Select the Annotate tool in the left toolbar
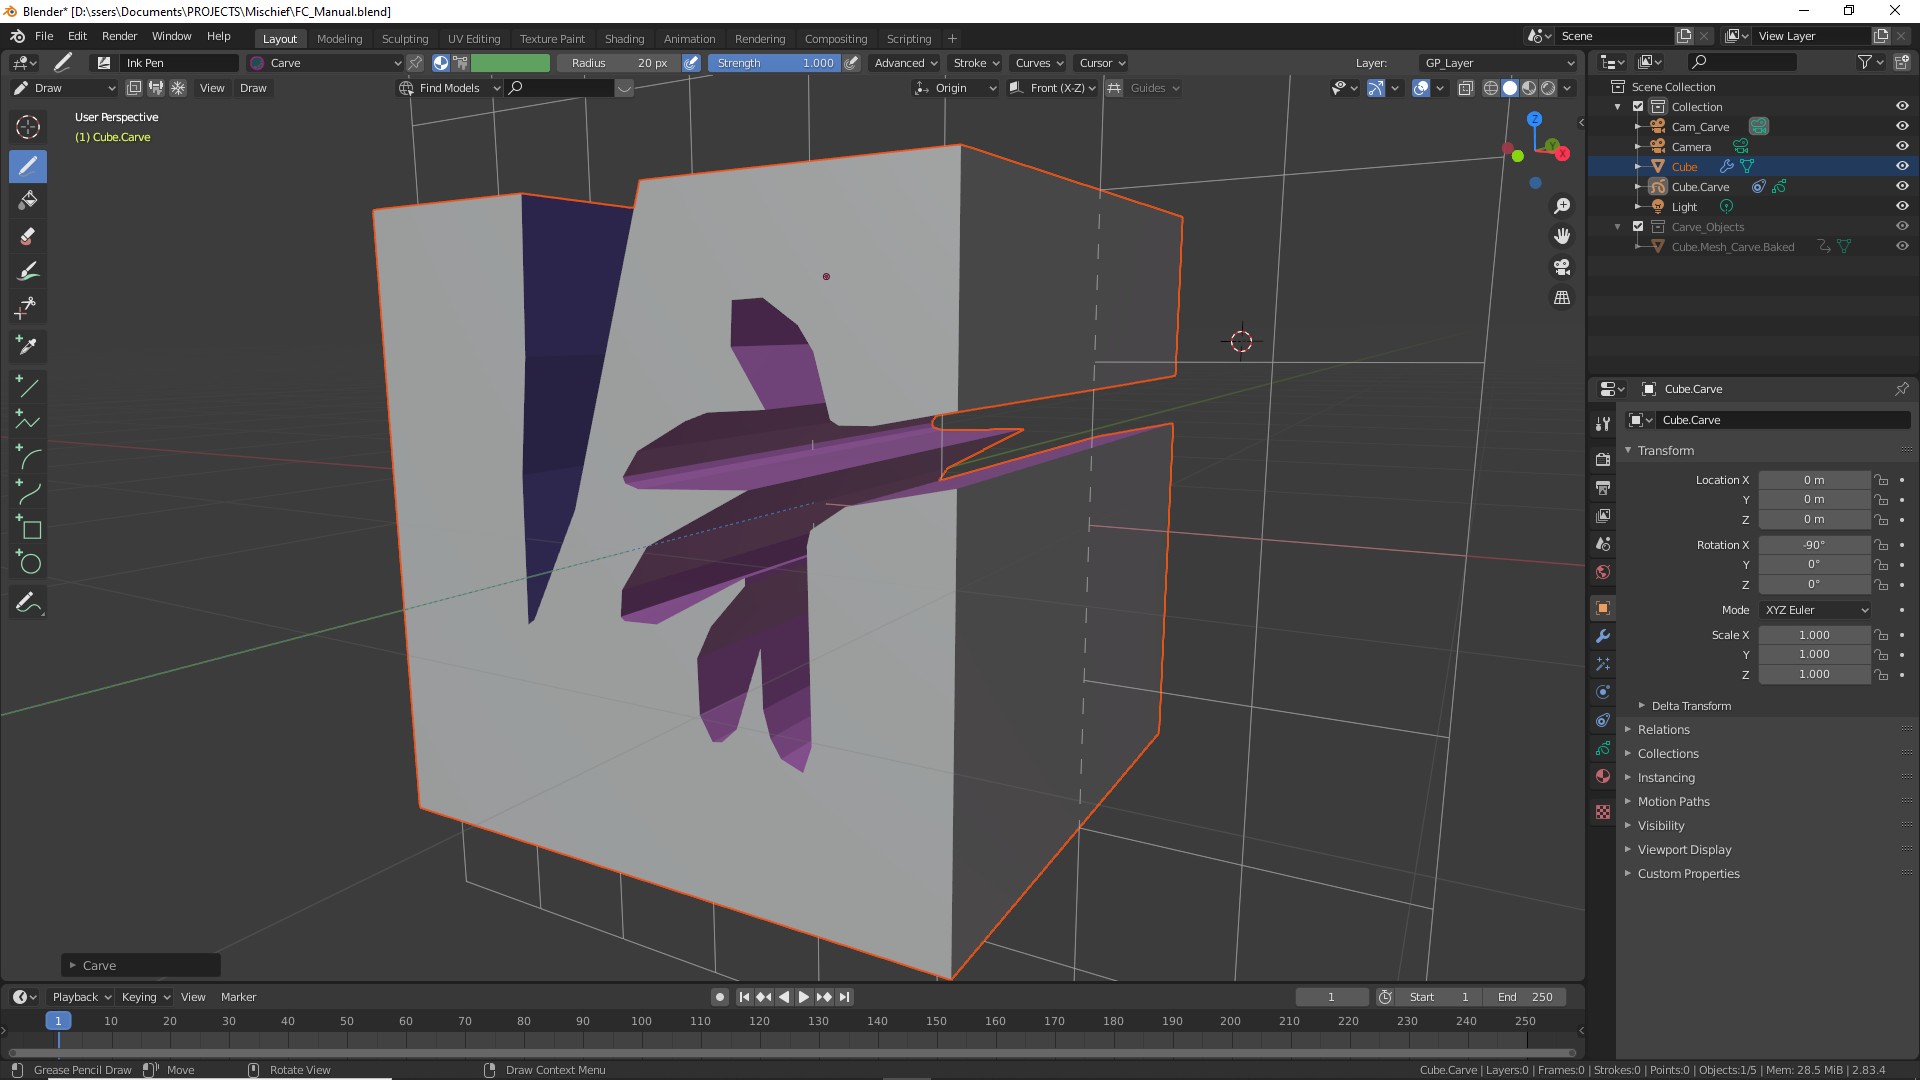This screenshot has width=1920, height=1080. coord(28,603)
